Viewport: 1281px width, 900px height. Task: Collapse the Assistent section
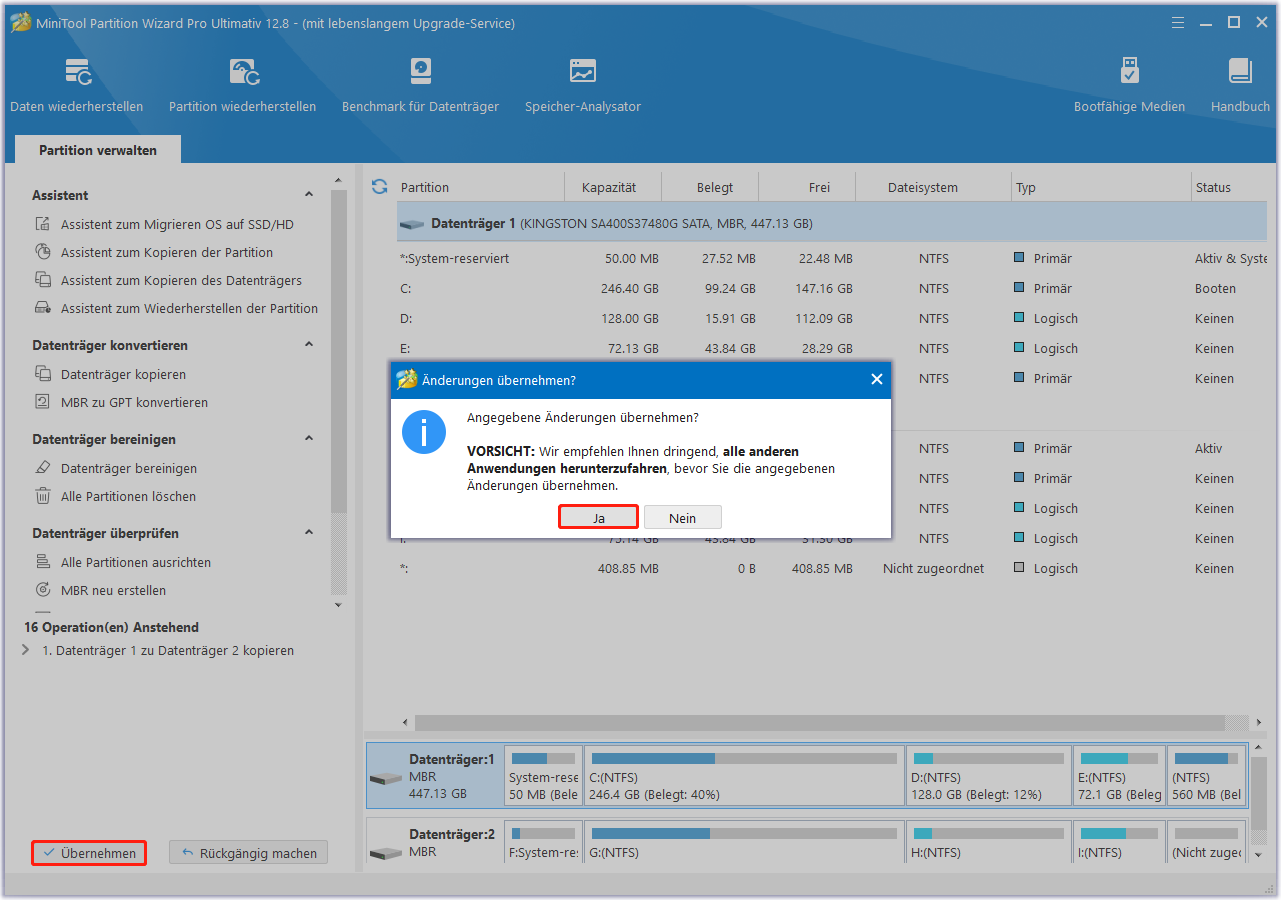click(309, 195)
